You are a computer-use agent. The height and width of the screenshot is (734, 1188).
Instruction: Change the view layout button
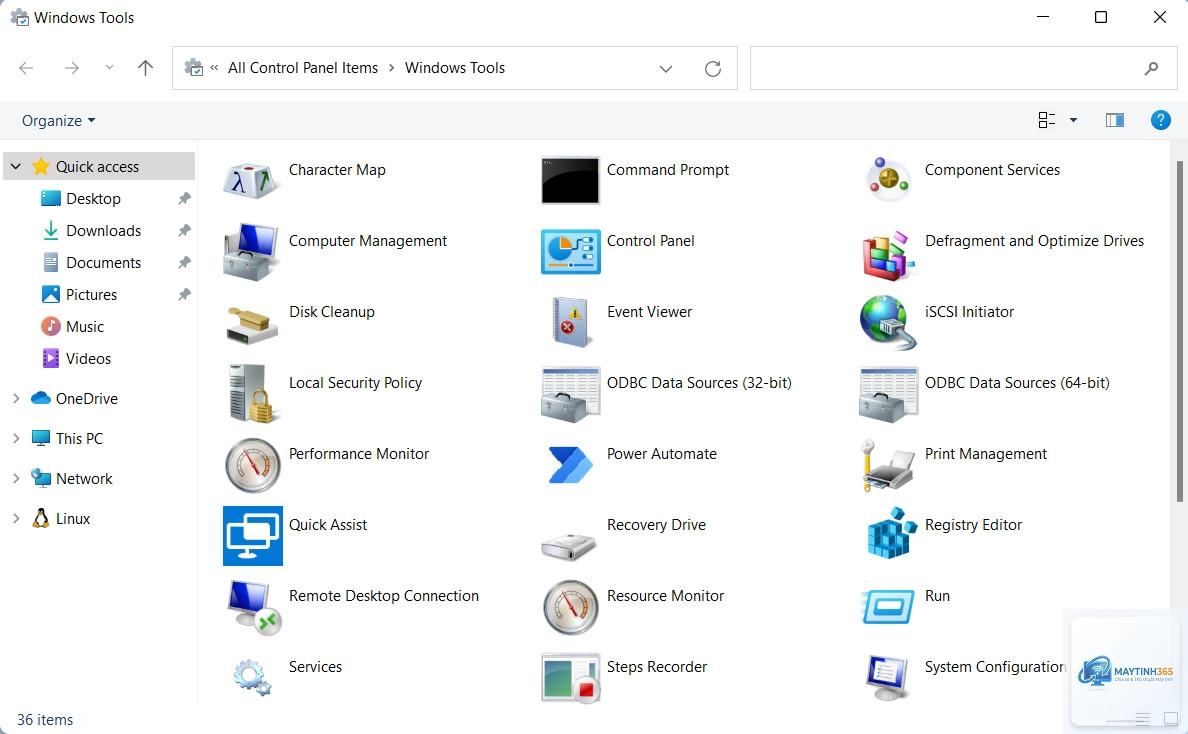pos(1047,120)
